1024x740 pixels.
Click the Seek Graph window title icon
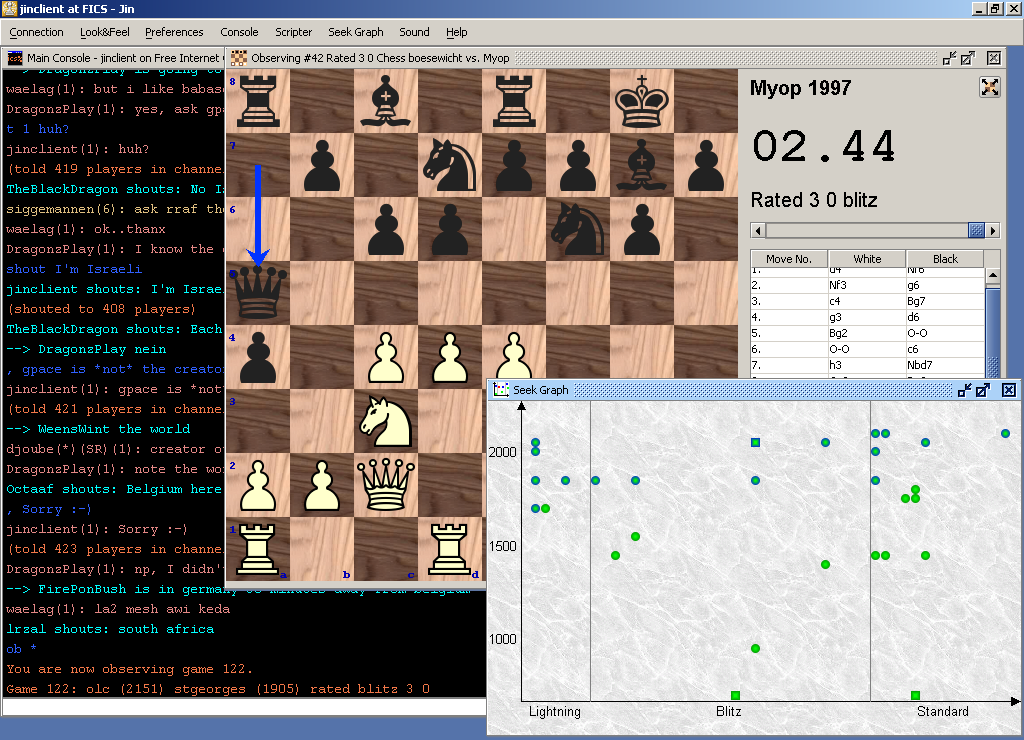501,390
